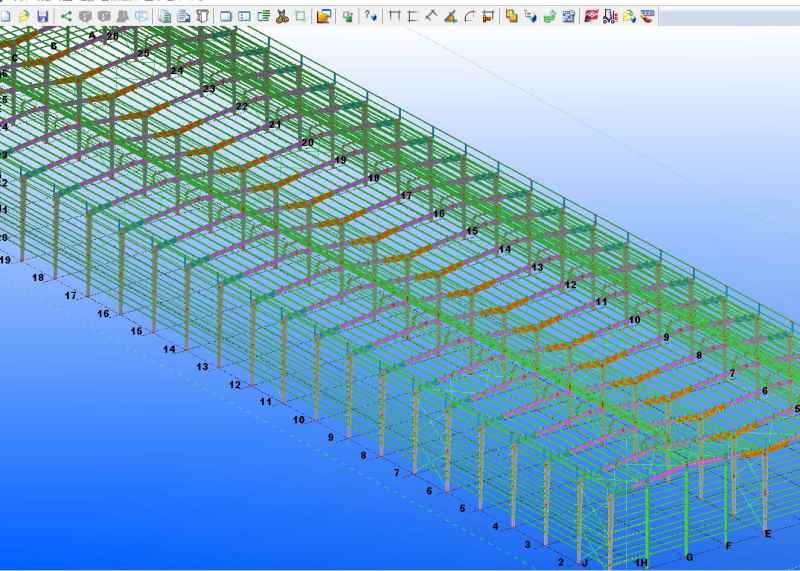Click the forklift icon in toolbar
Viewport: 800px width, 571px height.
coord(610,17)
